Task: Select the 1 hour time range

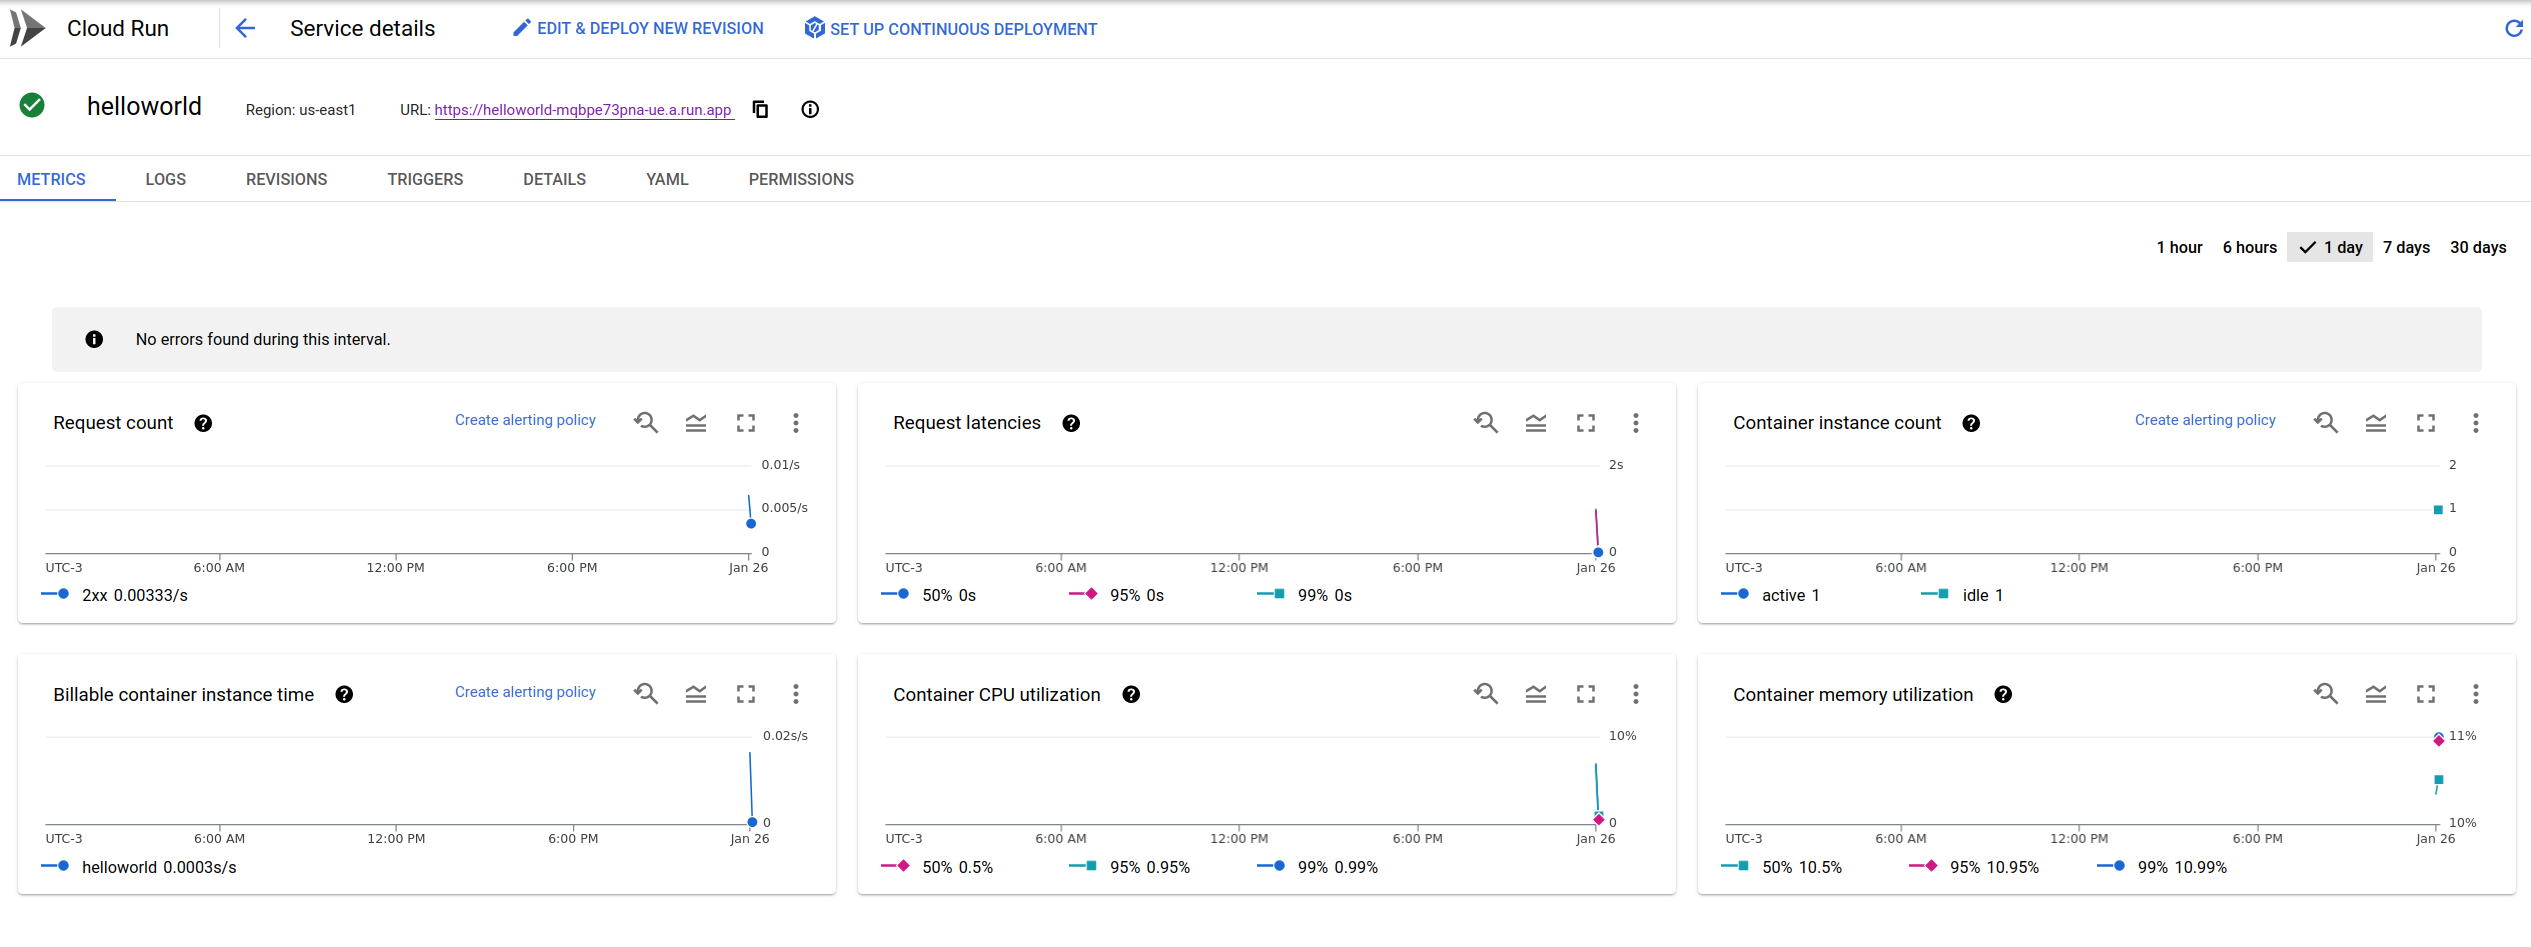Action: tap(2179, 247)
